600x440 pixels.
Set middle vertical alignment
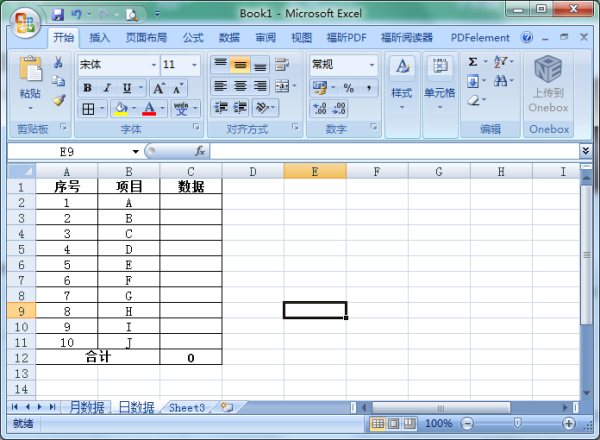(x=240, y=64)
